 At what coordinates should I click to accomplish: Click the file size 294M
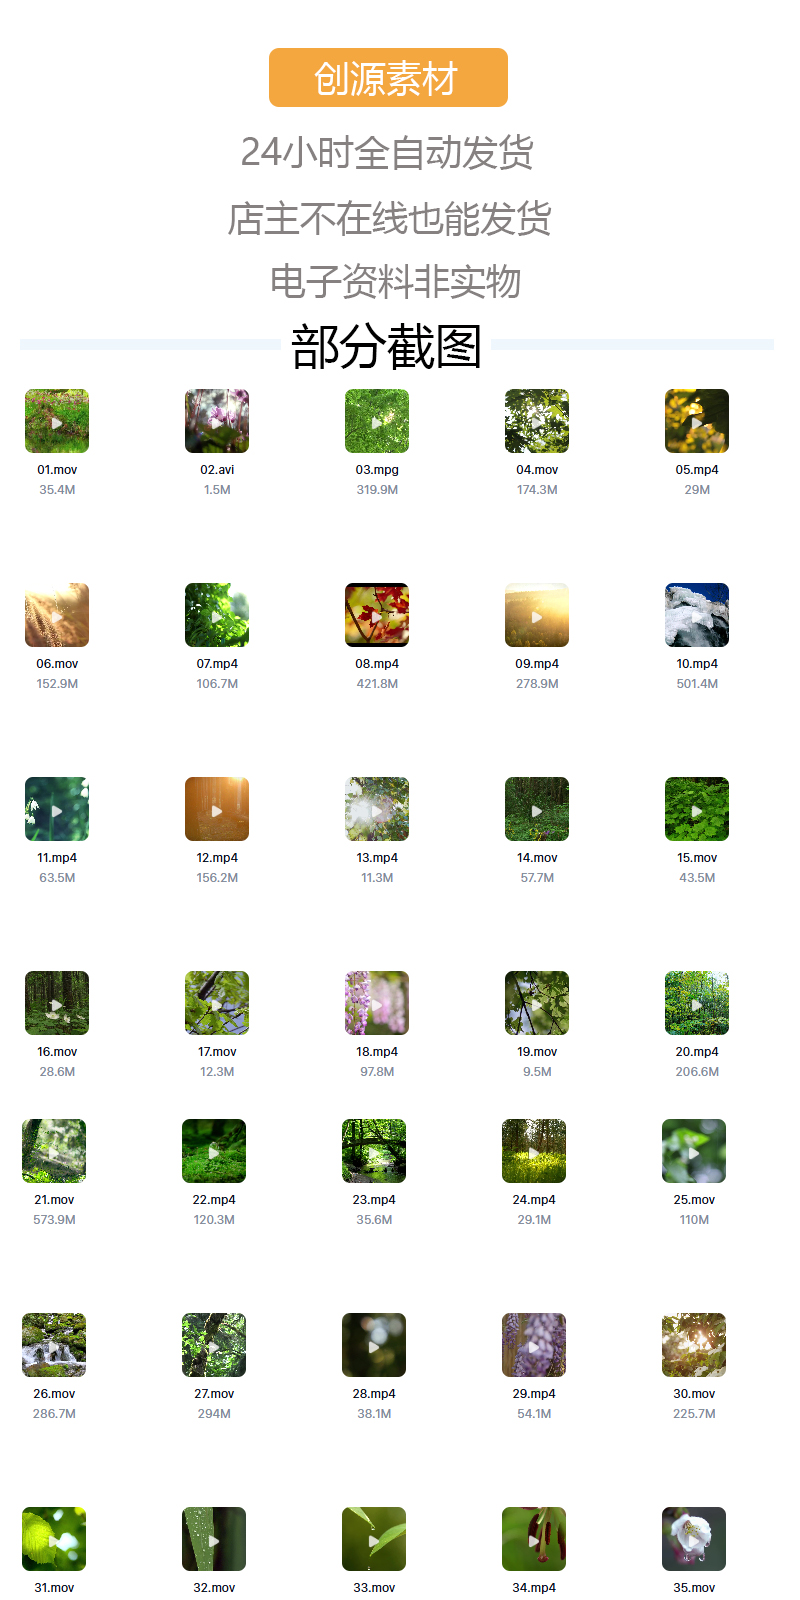click(214, 1413)
